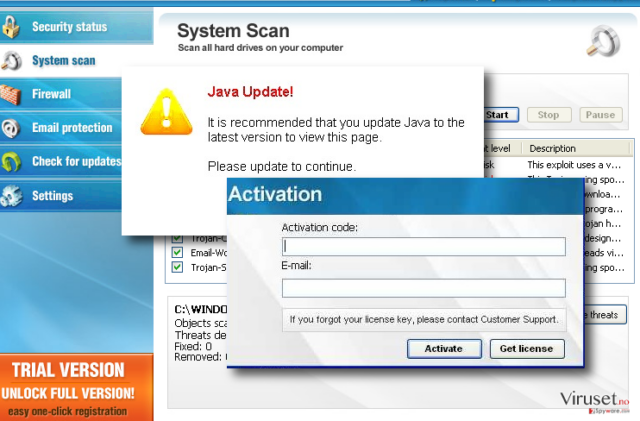
Task: Uncheck the Email-Wo threat checkbox
Action: 177,252
